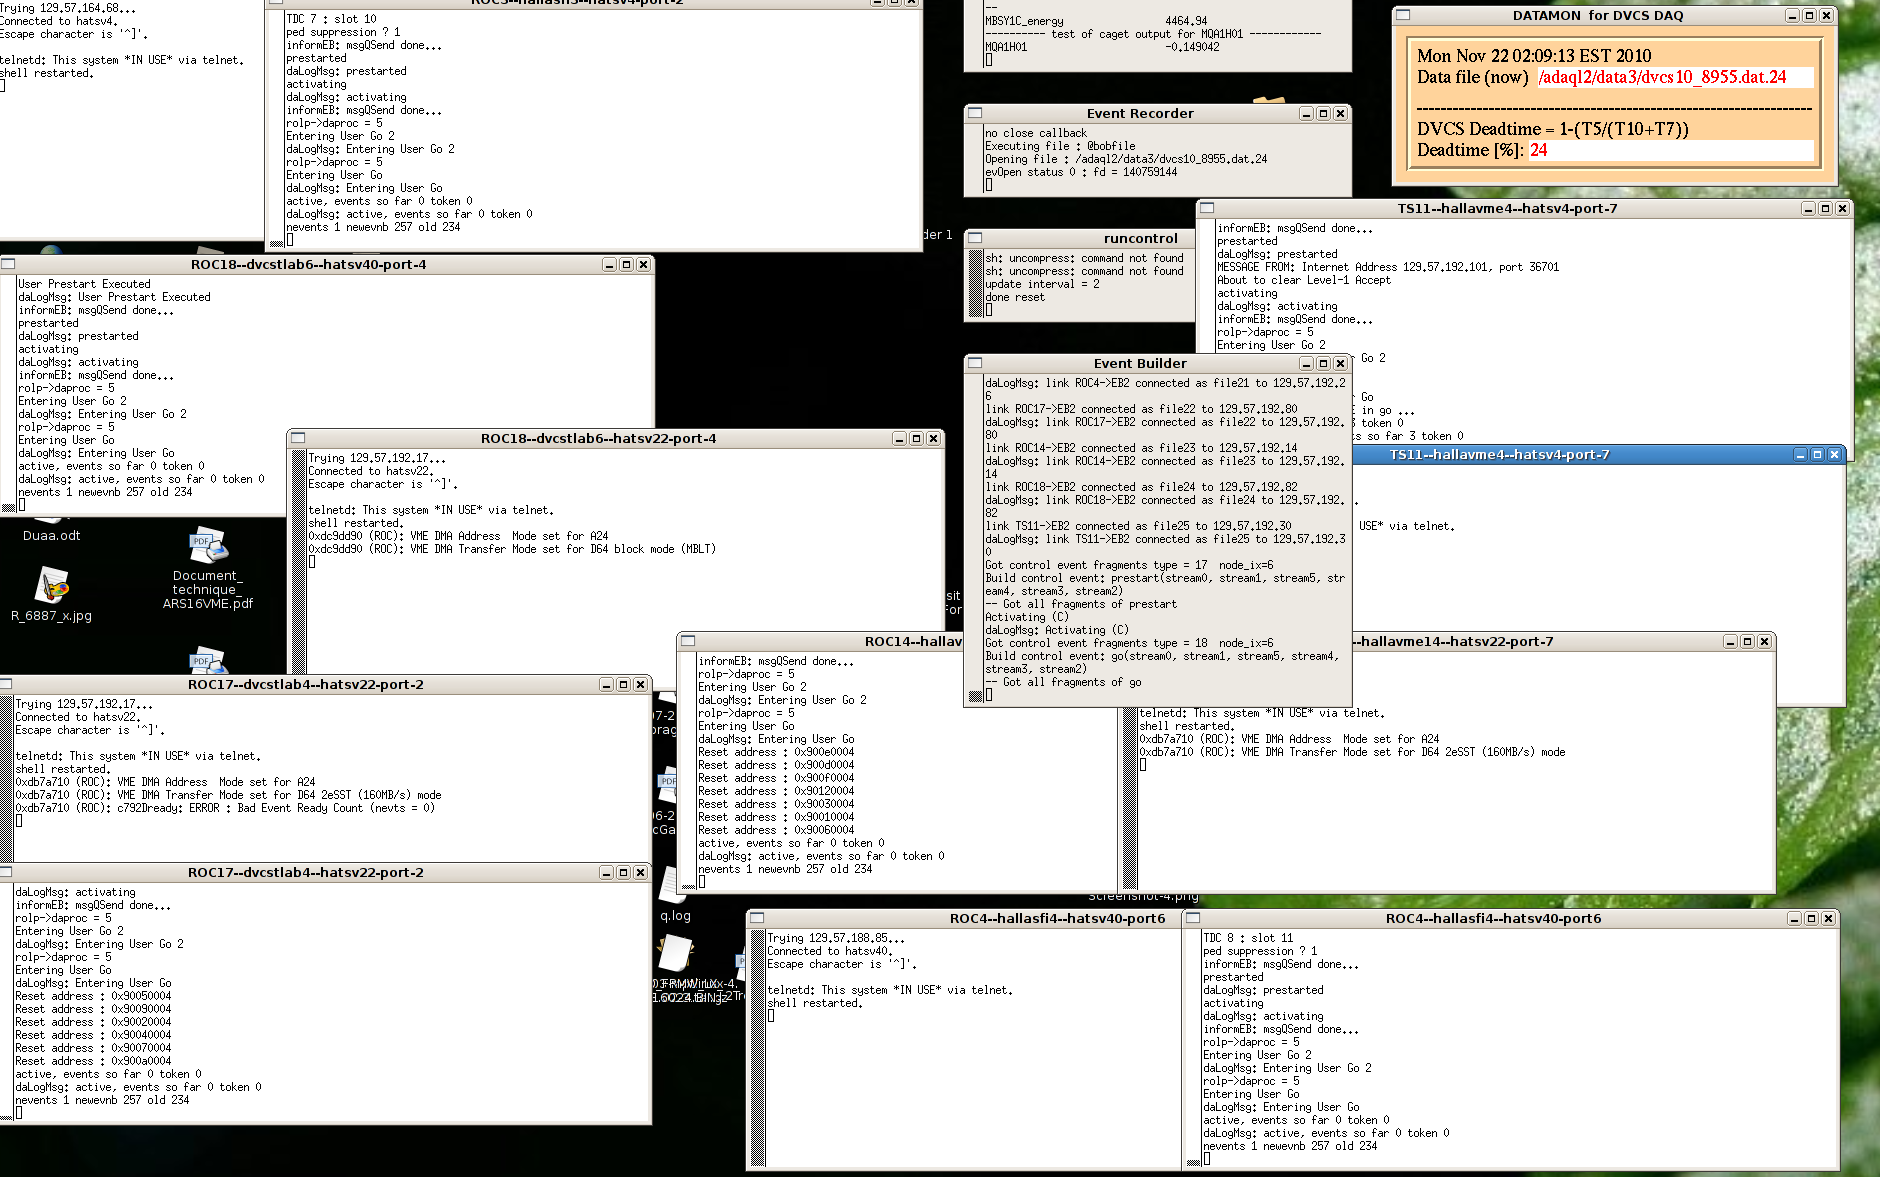Minimize the Event Recorder window
Image resolution: width=1880 pixels, height=1177 pixels.
pyautogui.click(x=1306, y=114)
